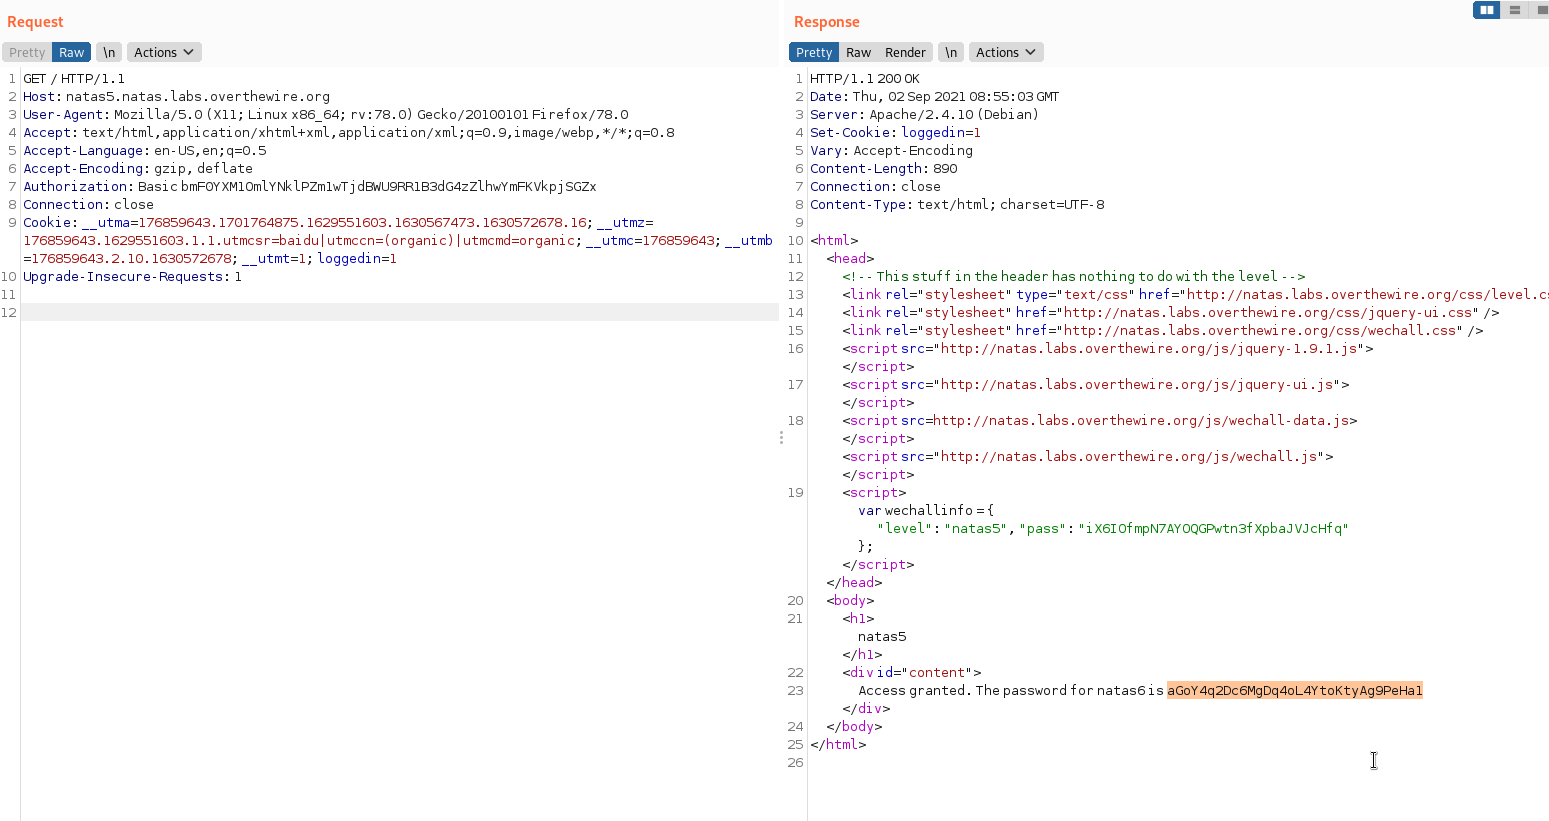
Task: Click the Content-Length 890 header line
Action: coord(884,169)
